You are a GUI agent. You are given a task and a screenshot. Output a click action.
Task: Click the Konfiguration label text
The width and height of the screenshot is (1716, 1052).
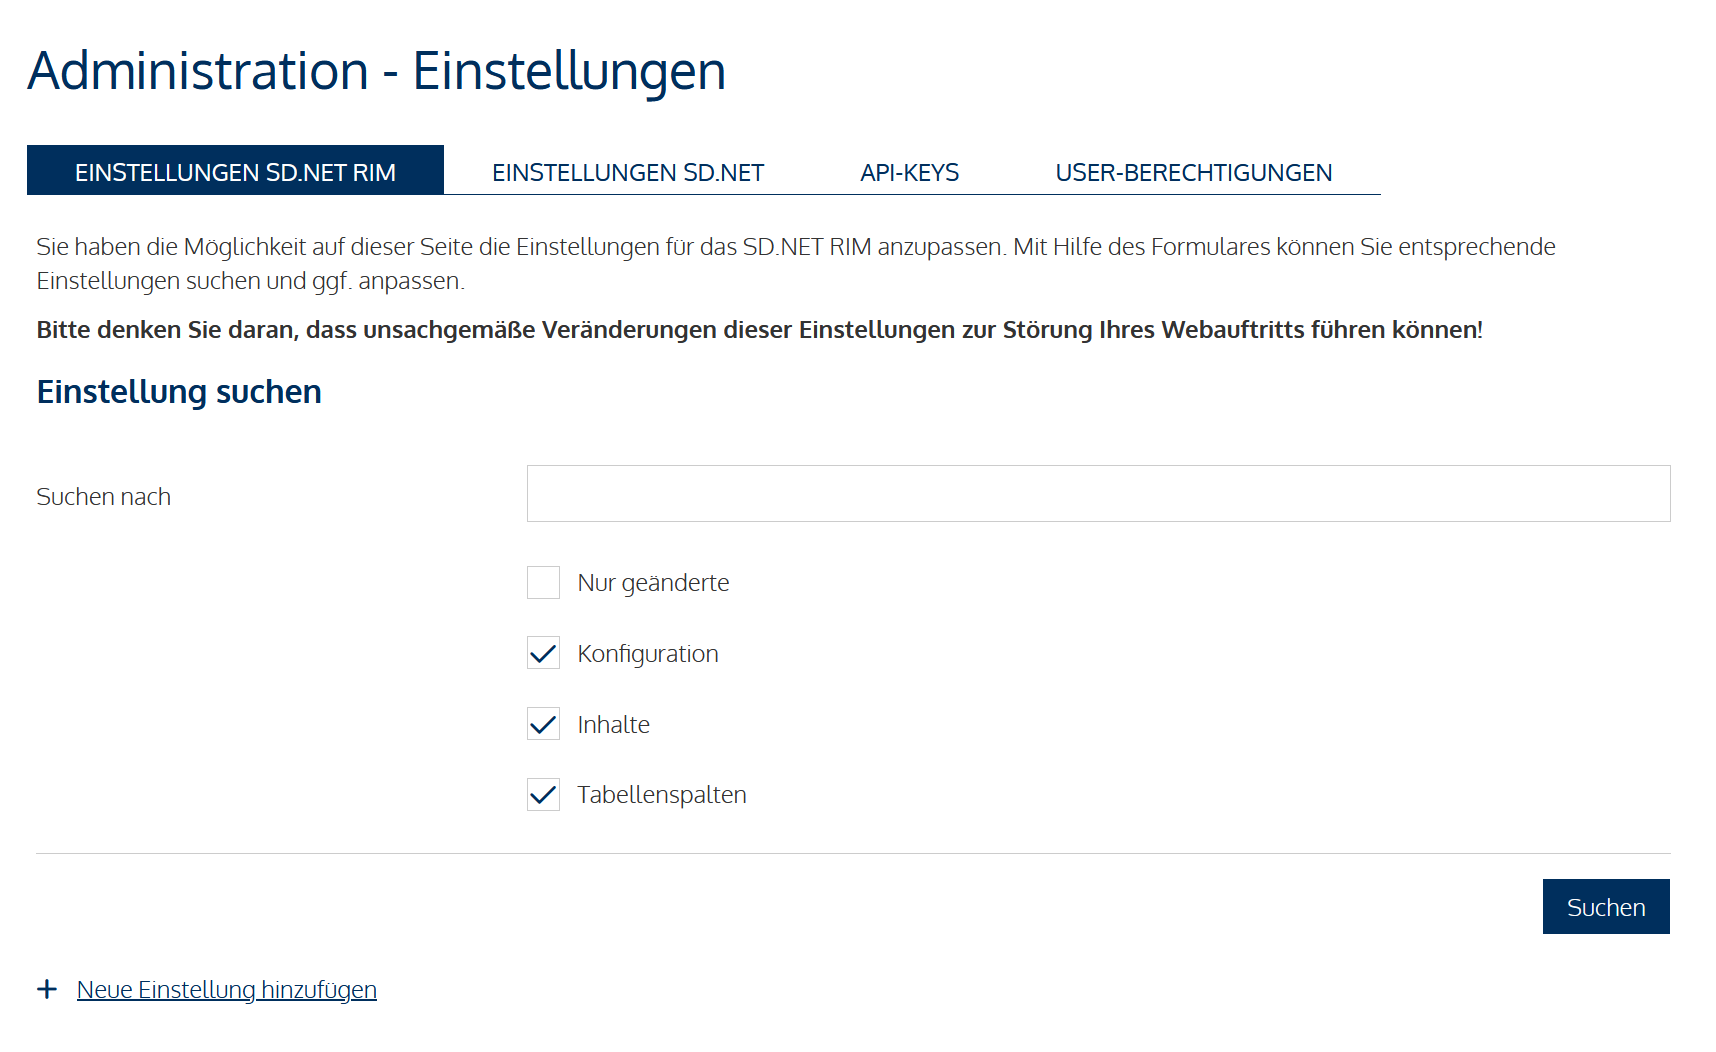[647, 654]
